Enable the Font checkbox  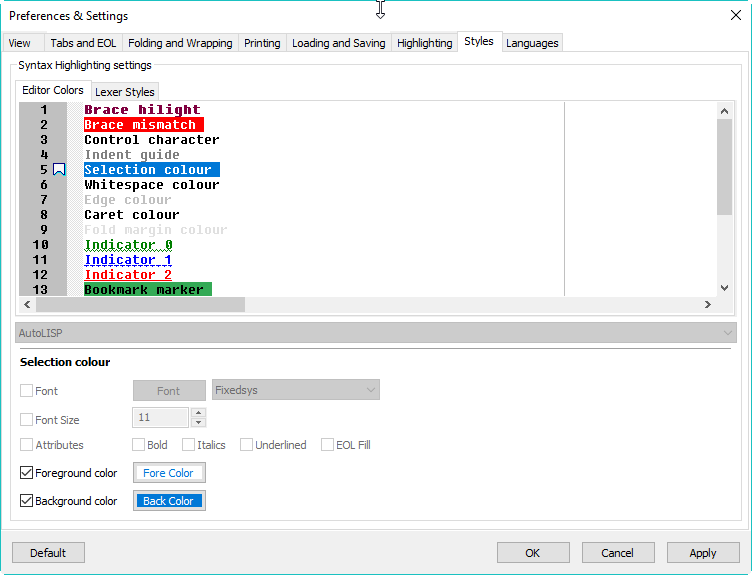pos(26,390)
